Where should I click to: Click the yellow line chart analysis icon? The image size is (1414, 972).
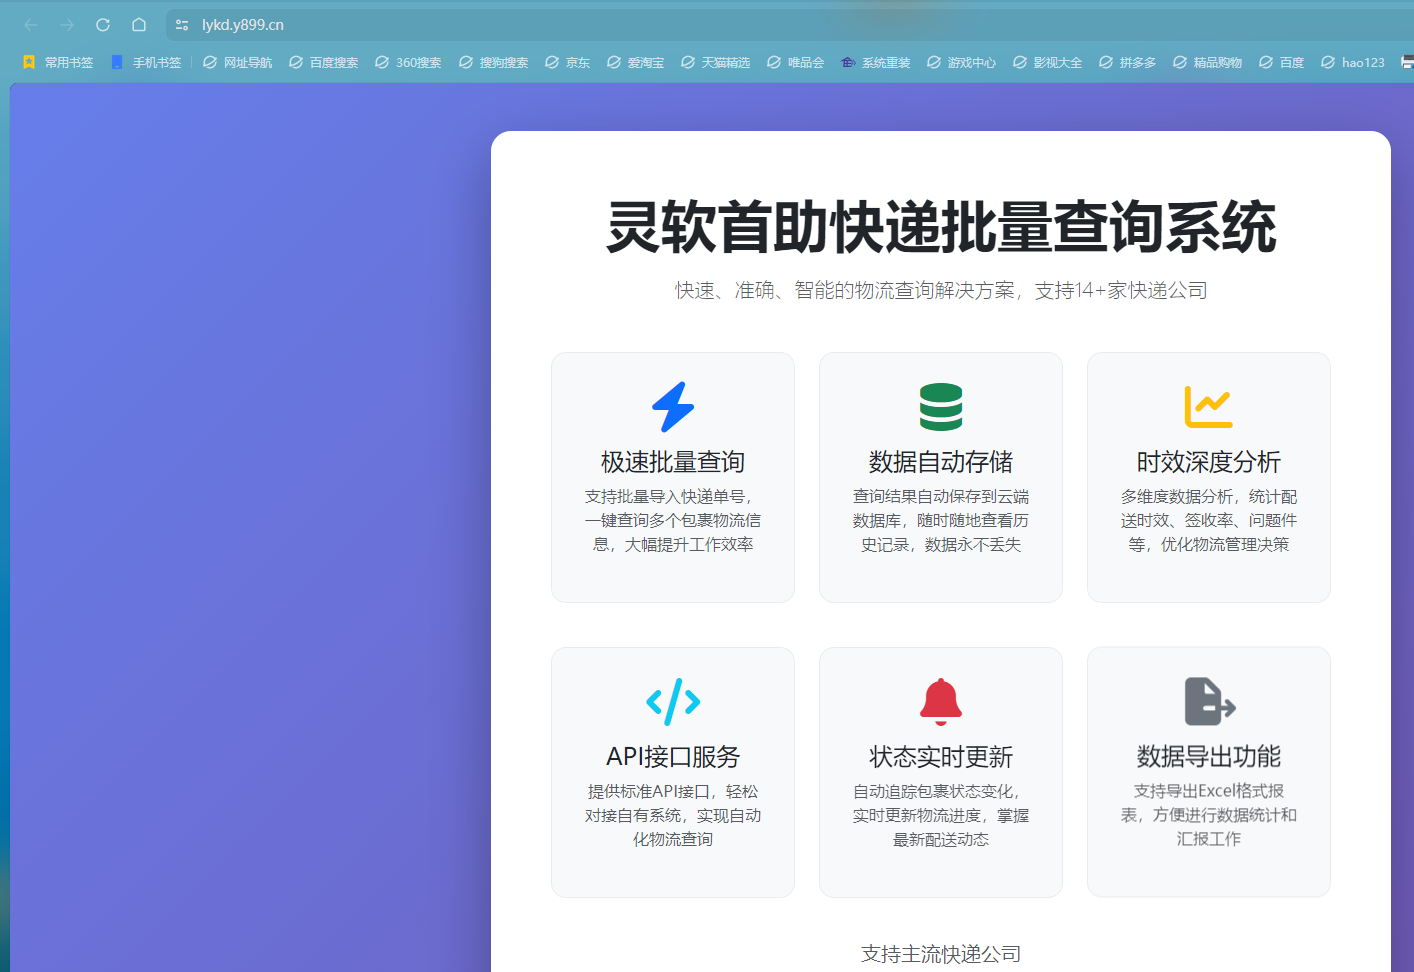click(x=1208, y=407)
